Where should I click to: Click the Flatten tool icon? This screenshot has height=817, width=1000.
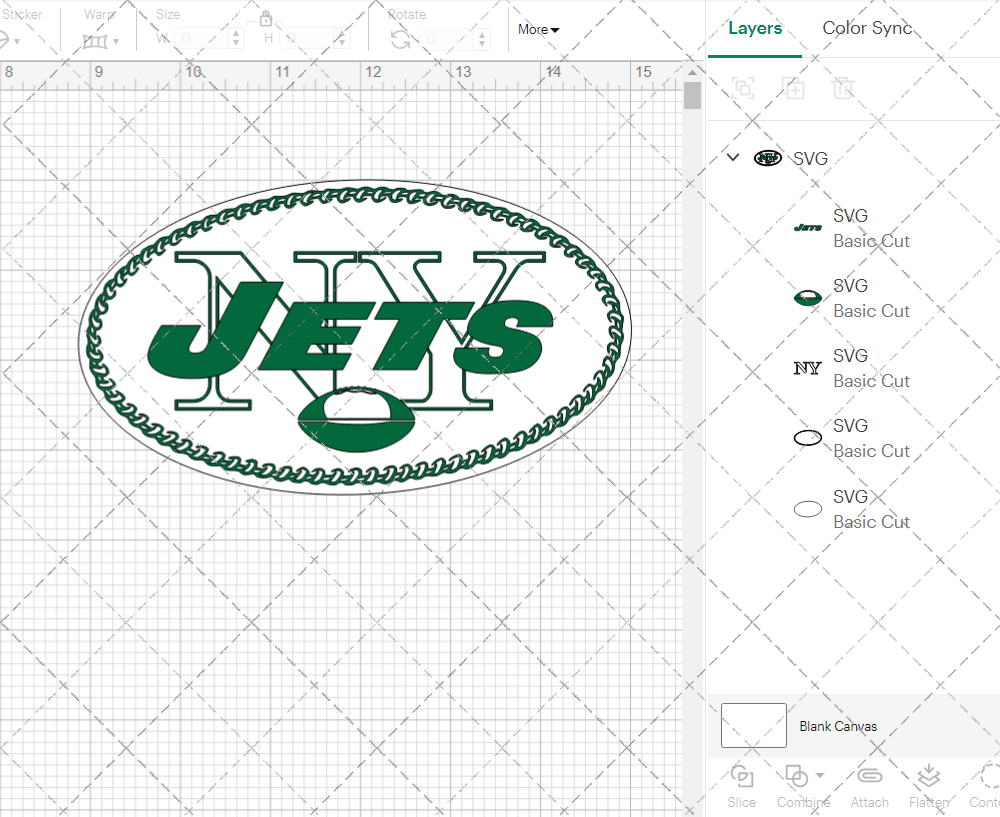[929, 776]
